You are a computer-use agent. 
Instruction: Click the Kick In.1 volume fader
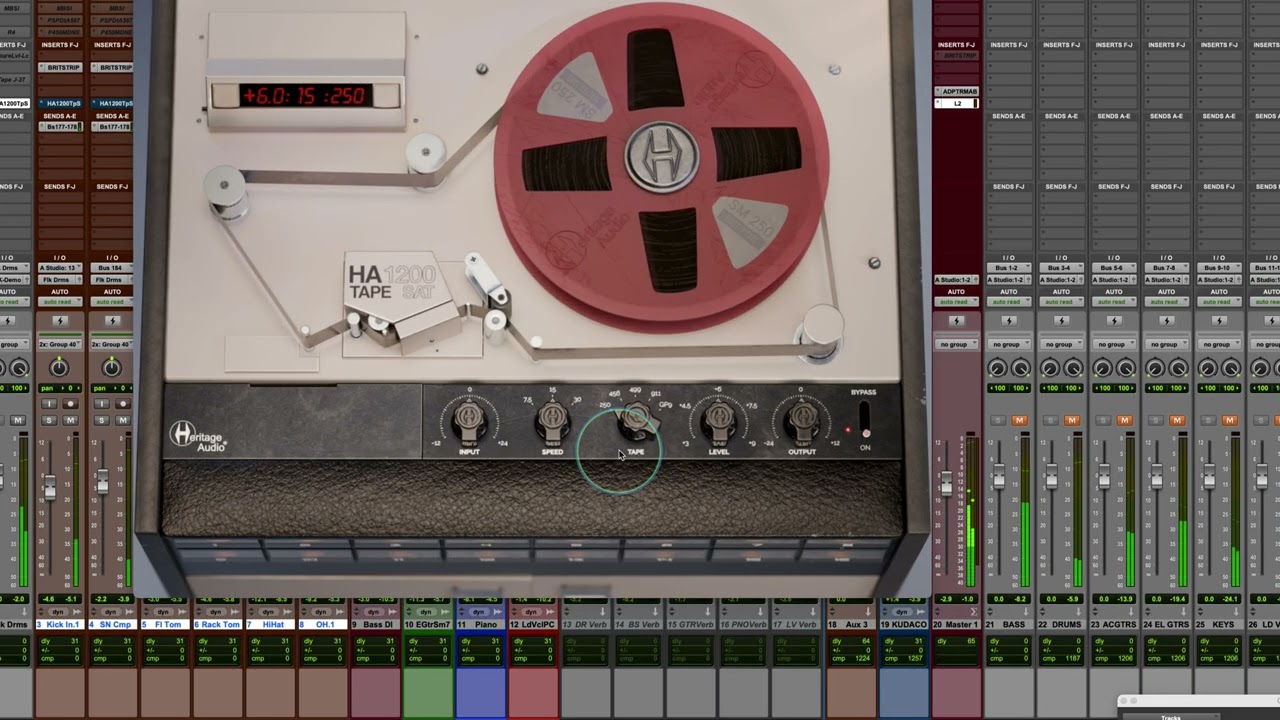[x=49, y=487]
